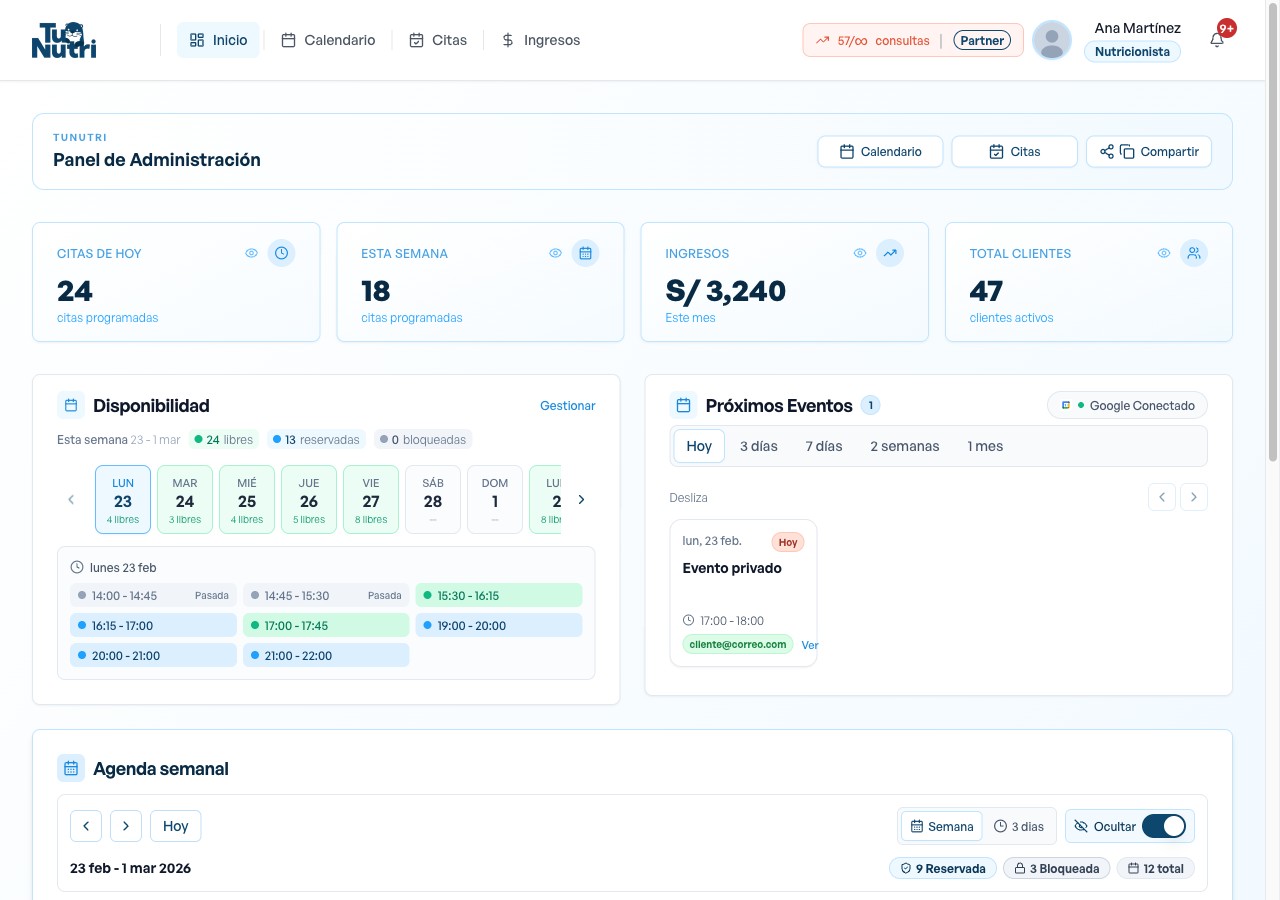This screenshot has width=1280, height=900.
Task: Hide the Ingresos value with eye icon
Action: click(x=859, y=253)
